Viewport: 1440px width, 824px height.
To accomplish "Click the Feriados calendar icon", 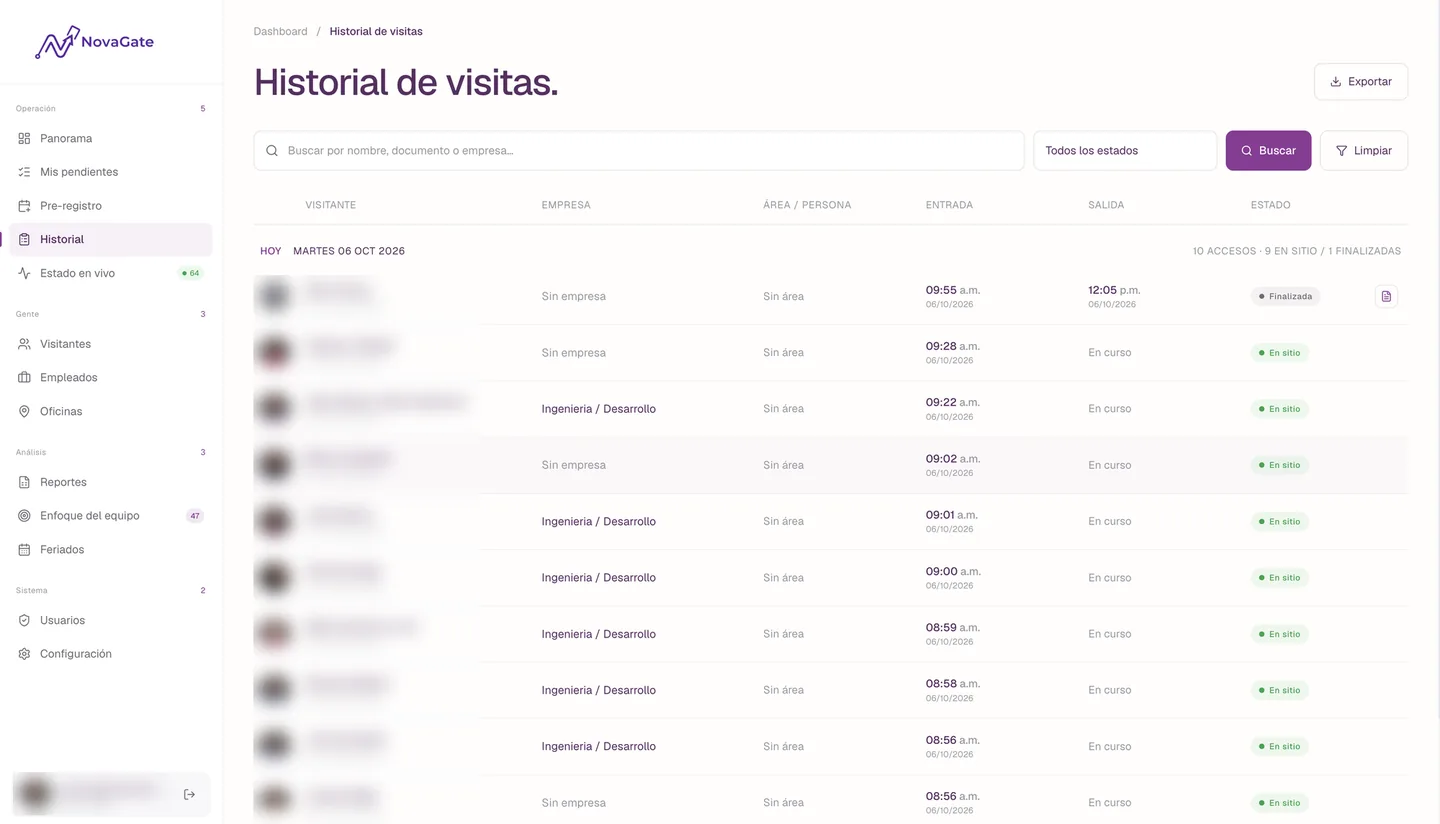I will [24, 549].
